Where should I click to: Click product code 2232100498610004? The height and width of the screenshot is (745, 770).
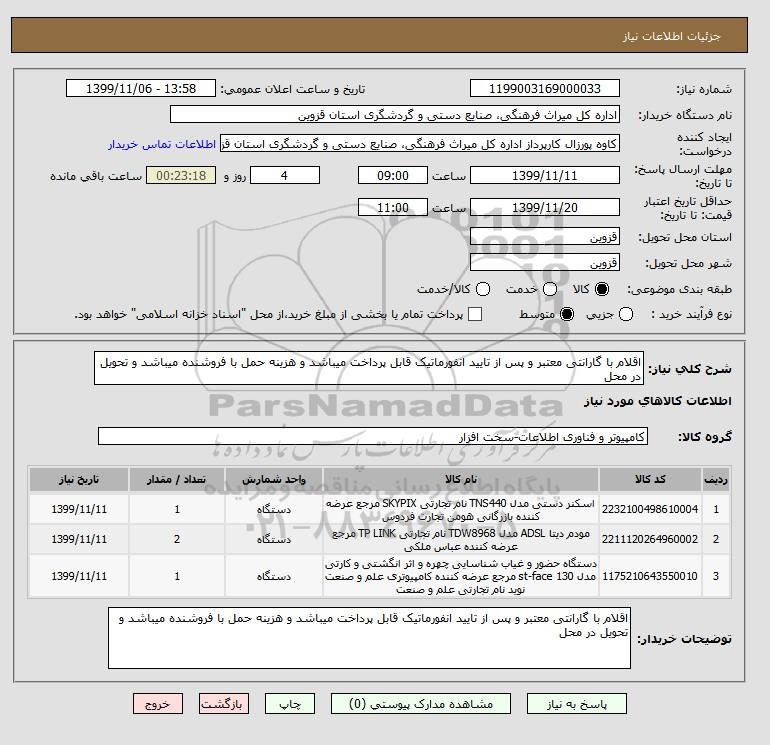click(x=650, y=509)
